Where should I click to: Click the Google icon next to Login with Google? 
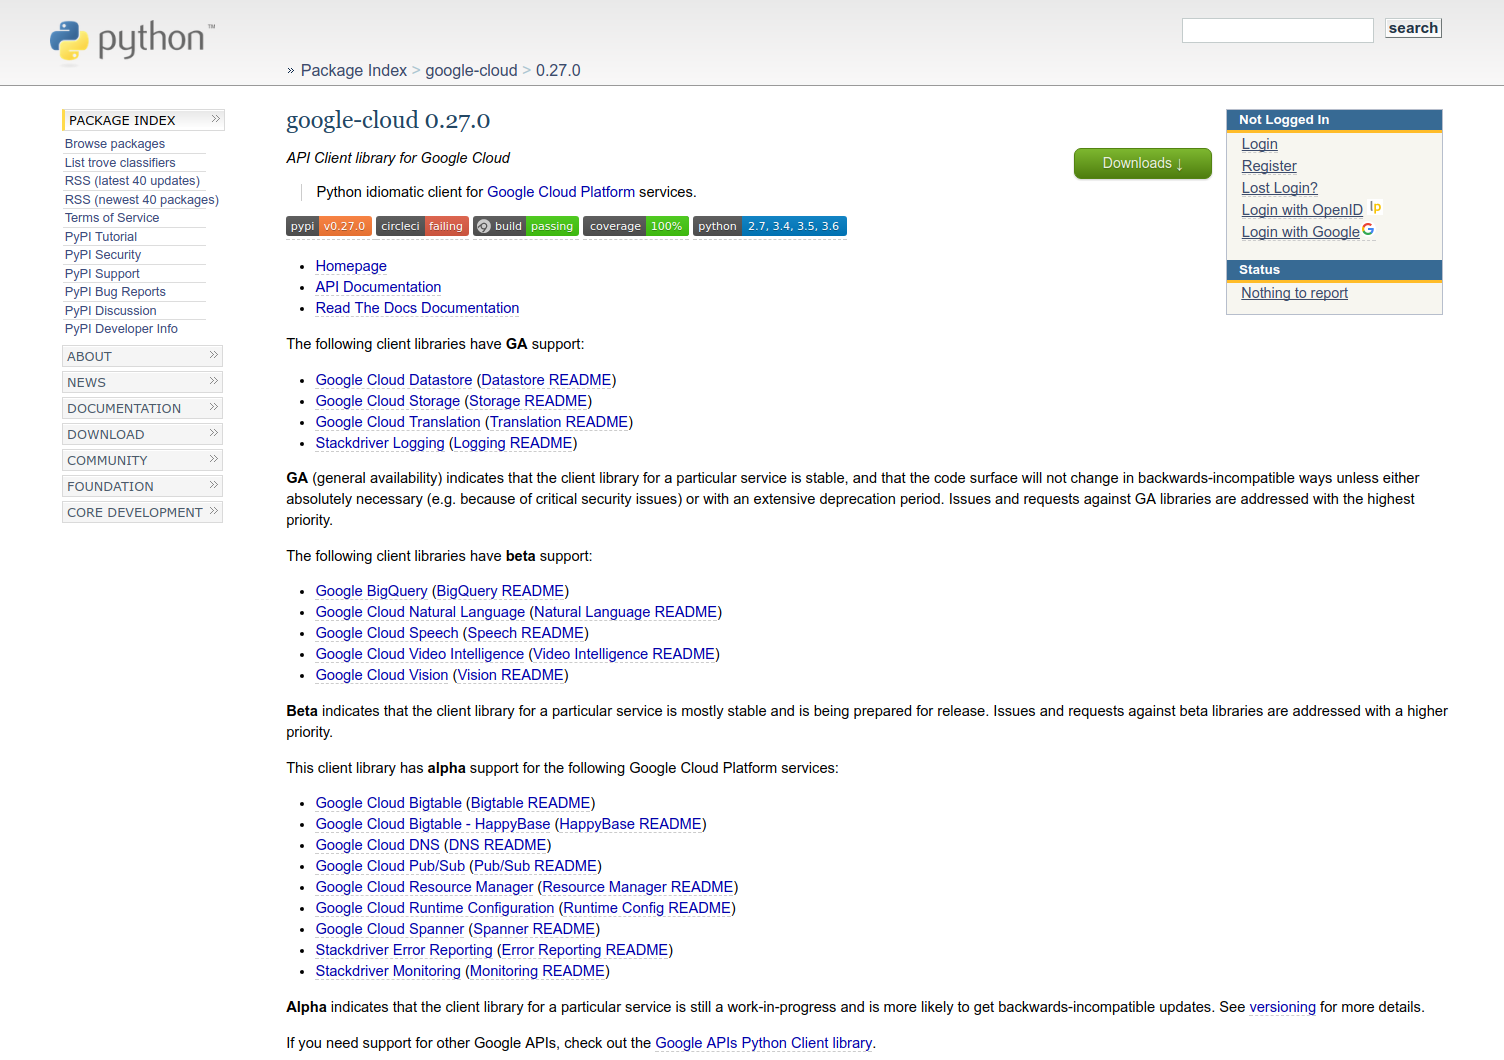coord(1368,230)
